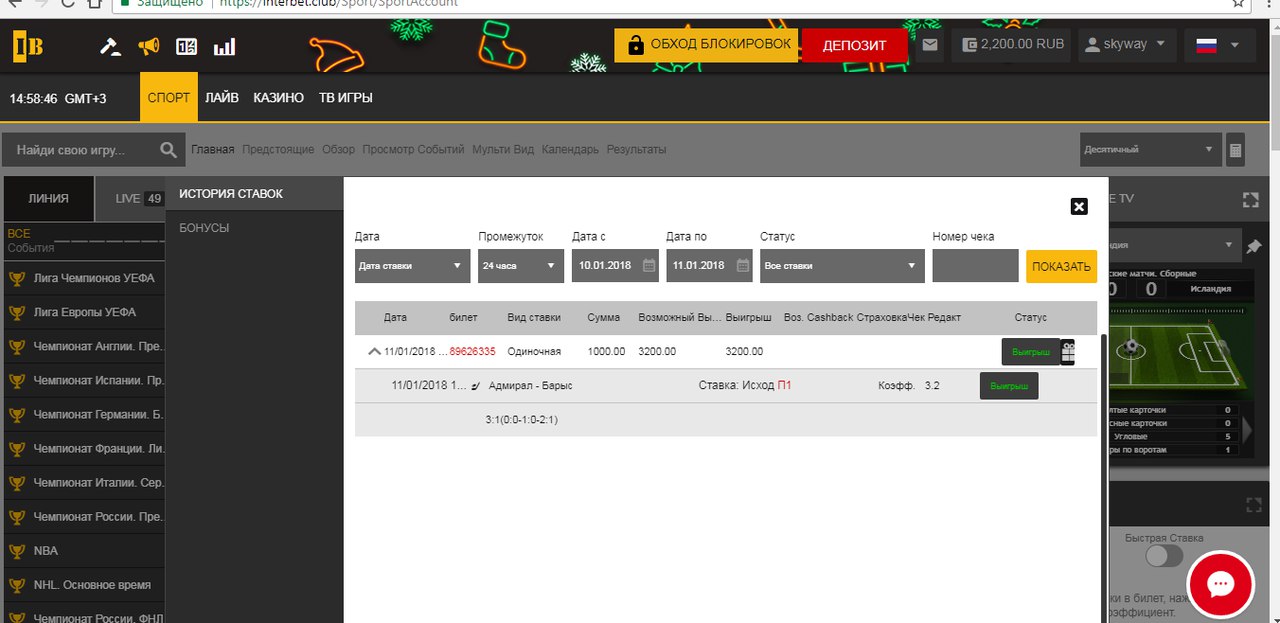This screenshot has height=623, width=1280.
Task: Click the Номер чека input field
Action: [x=975, y=266]
